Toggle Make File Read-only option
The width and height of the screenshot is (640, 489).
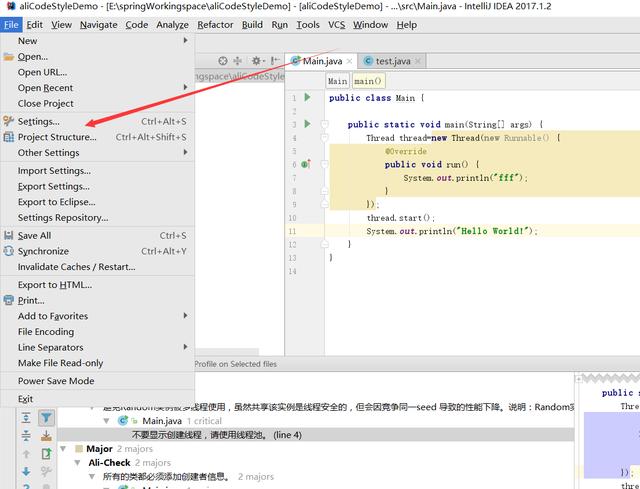pos(60,363)
